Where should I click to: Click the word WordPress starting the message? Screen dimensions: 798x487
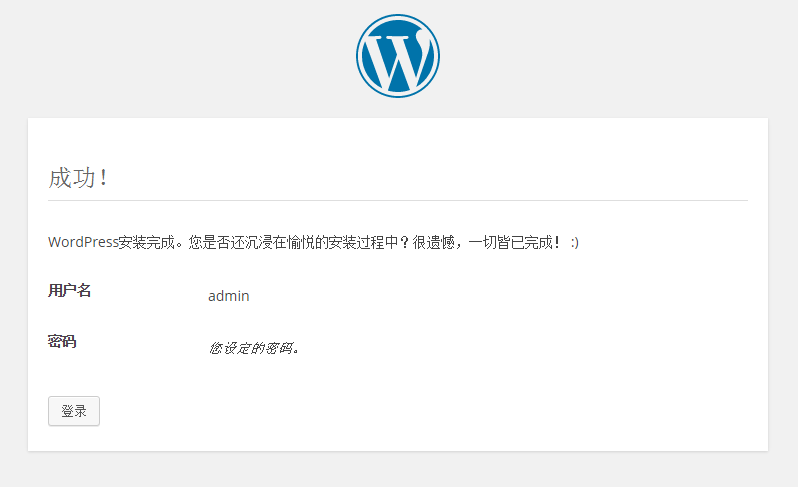coord(83,243)
